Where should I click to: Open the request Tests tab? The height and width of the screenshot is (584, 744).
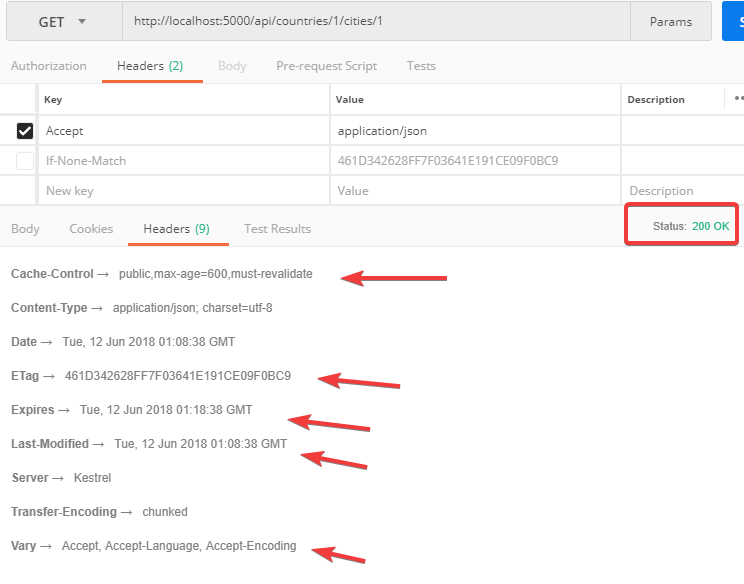click(x=421, y=66)
